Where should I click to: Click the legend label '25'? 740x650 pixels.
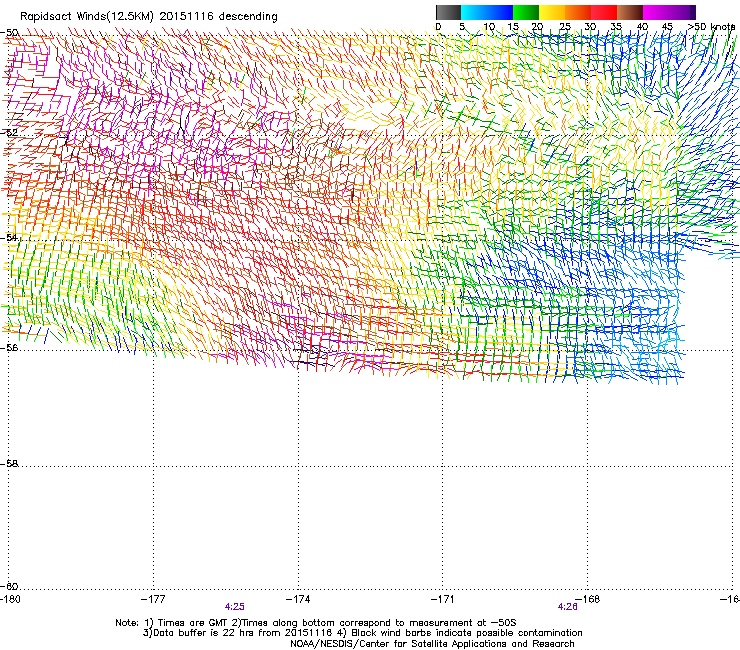click(565, 27)
